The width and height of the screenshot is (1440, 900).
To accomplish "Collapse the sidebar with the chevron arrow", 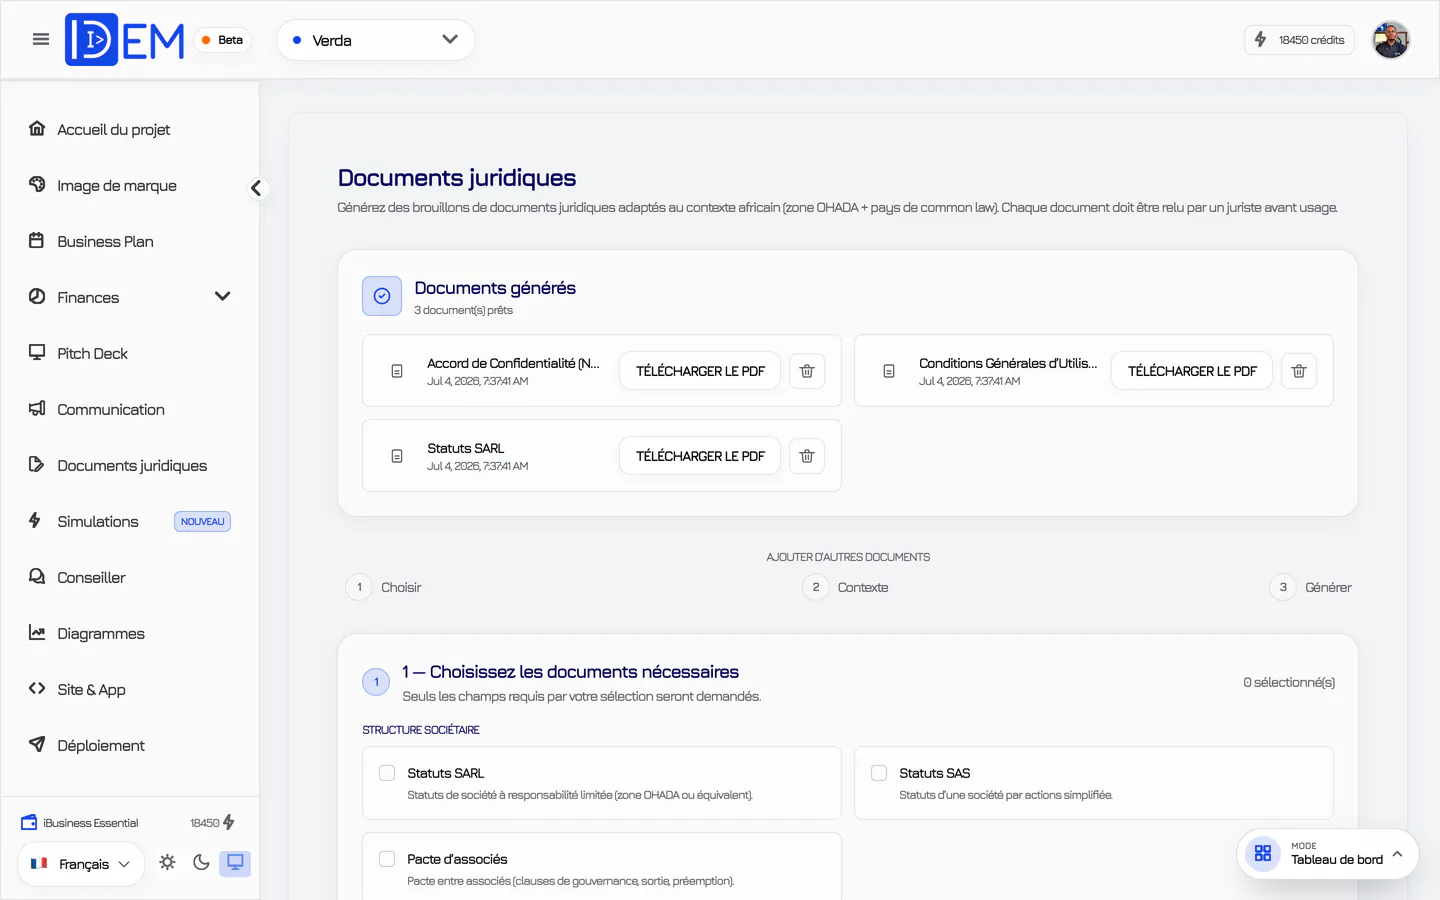I will 257,188.
